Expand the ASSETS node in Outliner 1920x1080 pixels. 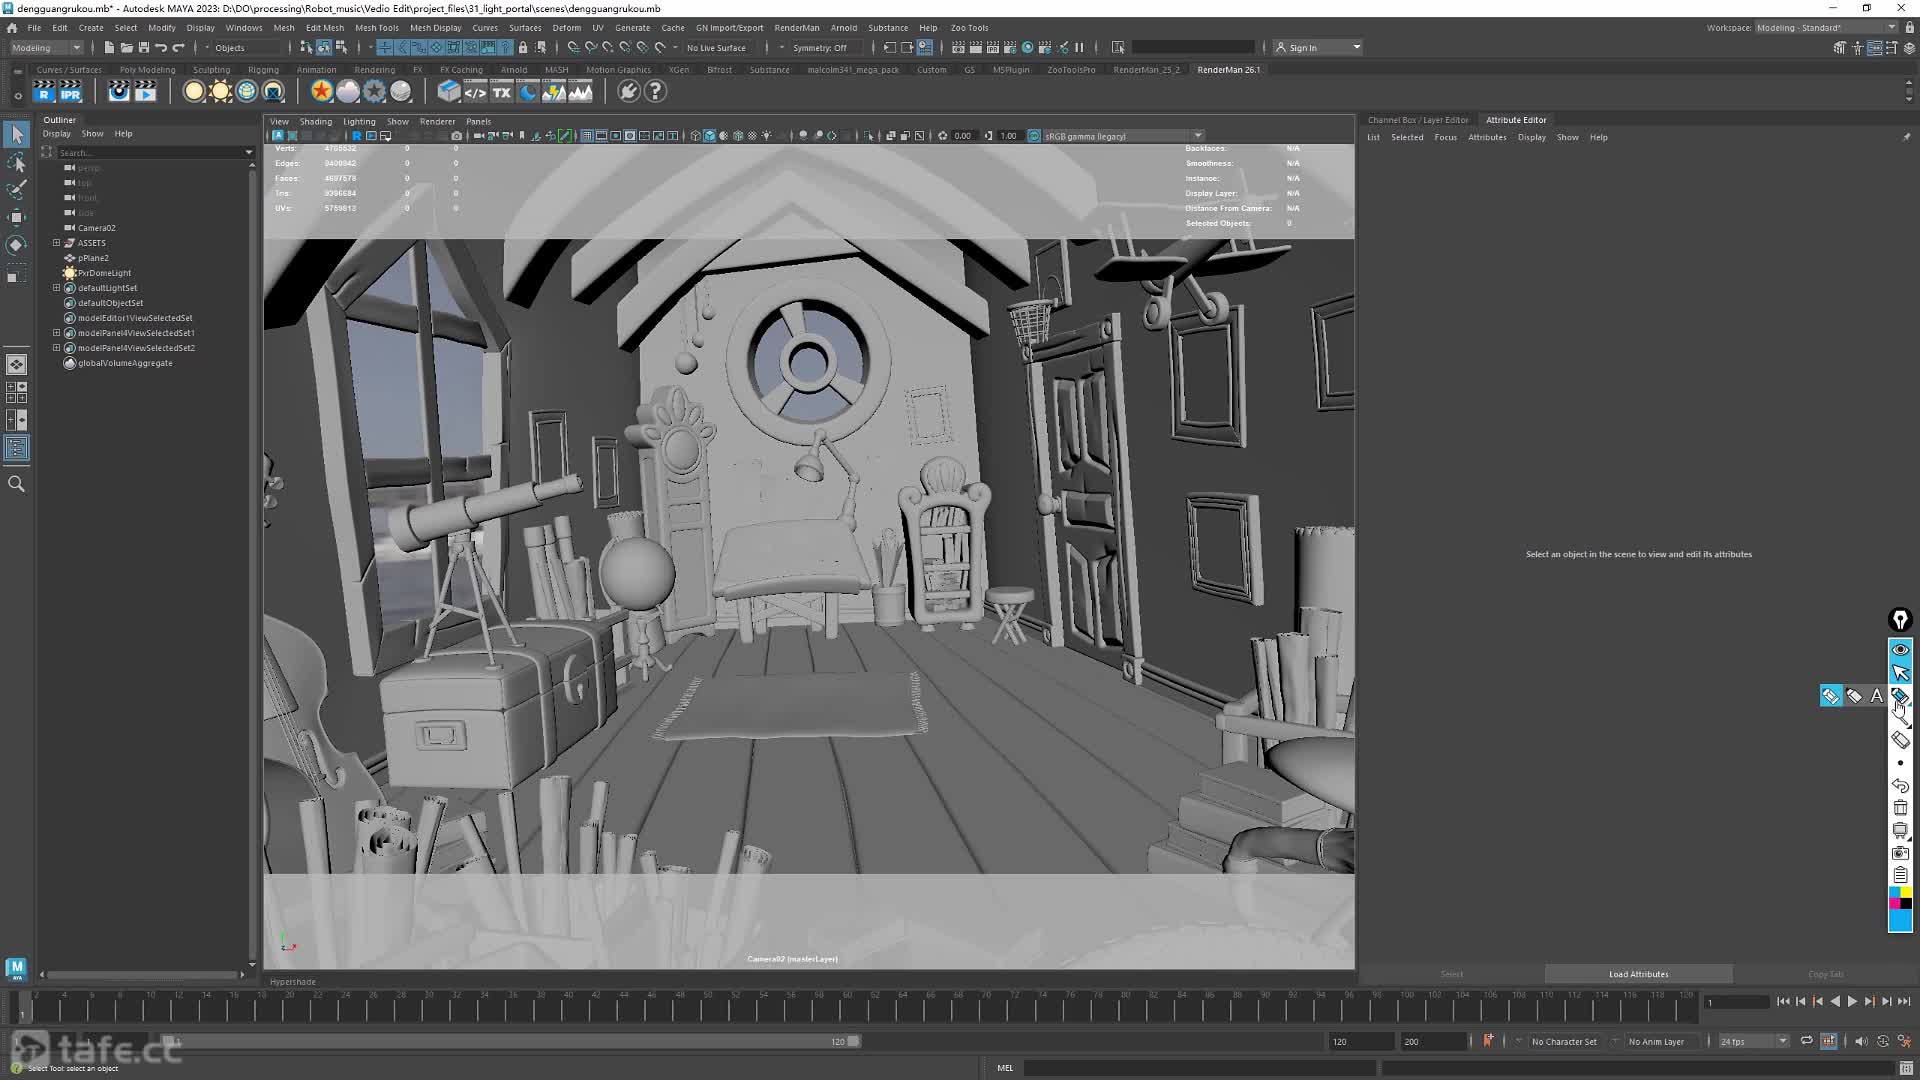[x=57, y=243]
